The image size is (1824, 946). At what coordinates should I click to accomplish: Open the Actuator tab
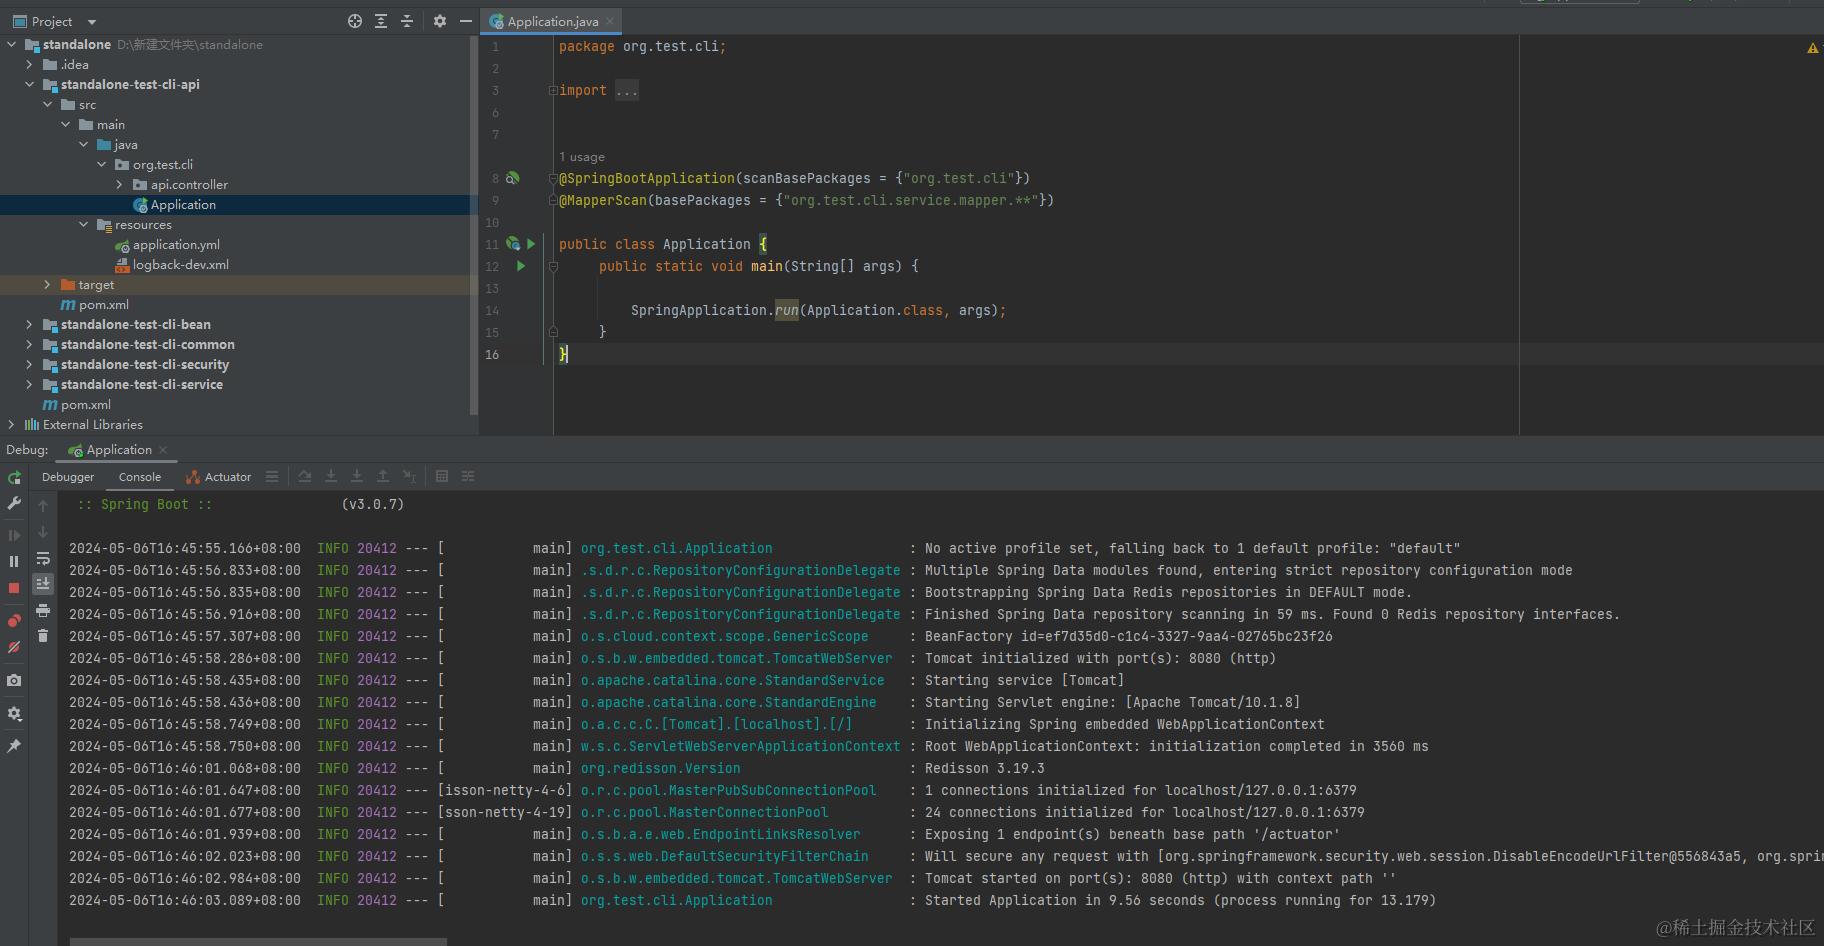coord(219,477)
